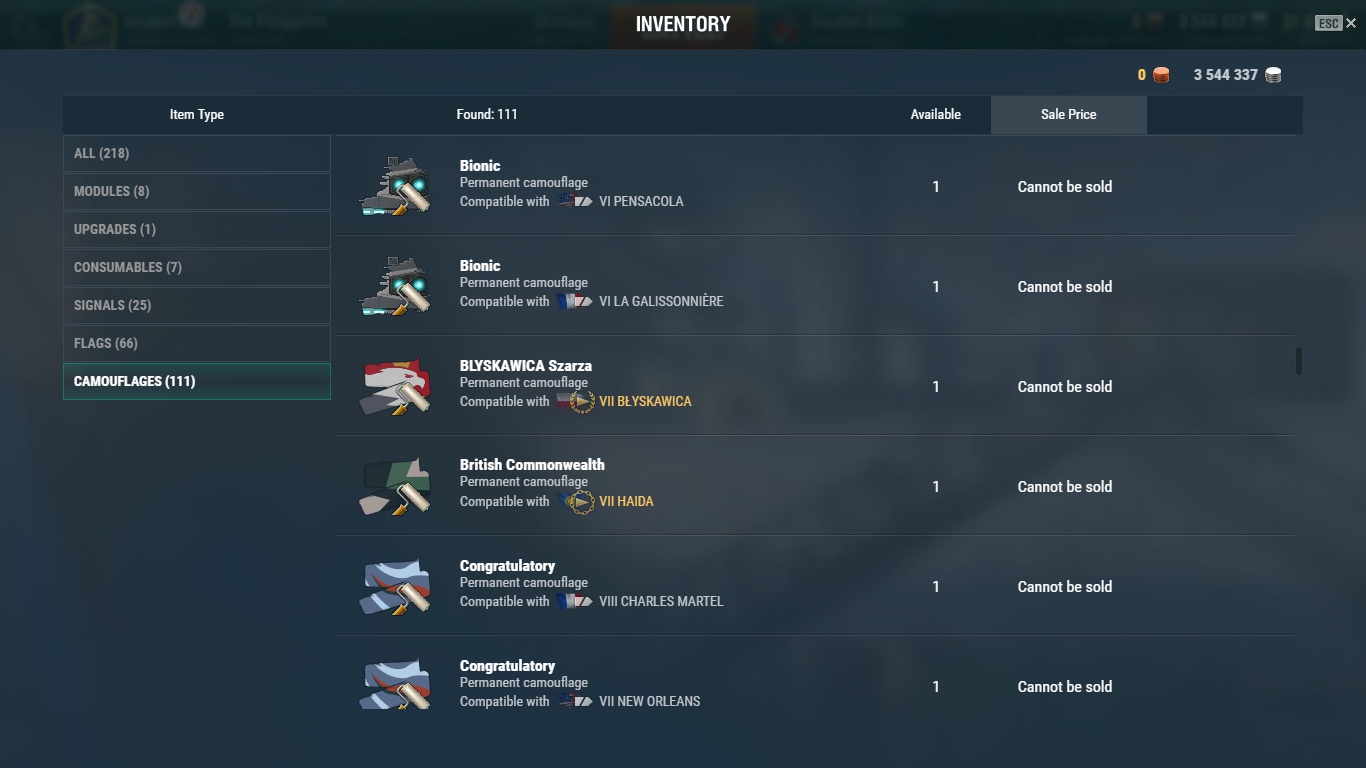Screen dimensions: 1366x768
Task: View the FLAGS (66) category
Action: [197, 343]
